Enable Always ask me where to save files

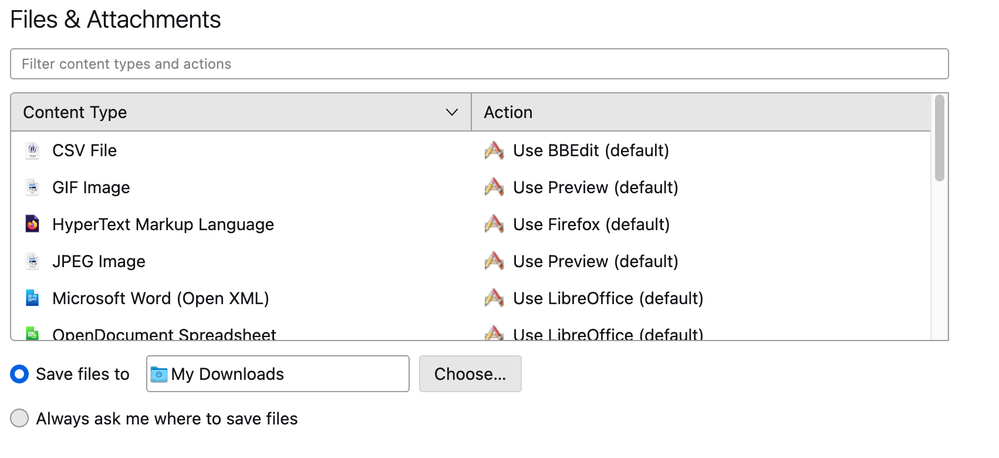pos(19,419)
